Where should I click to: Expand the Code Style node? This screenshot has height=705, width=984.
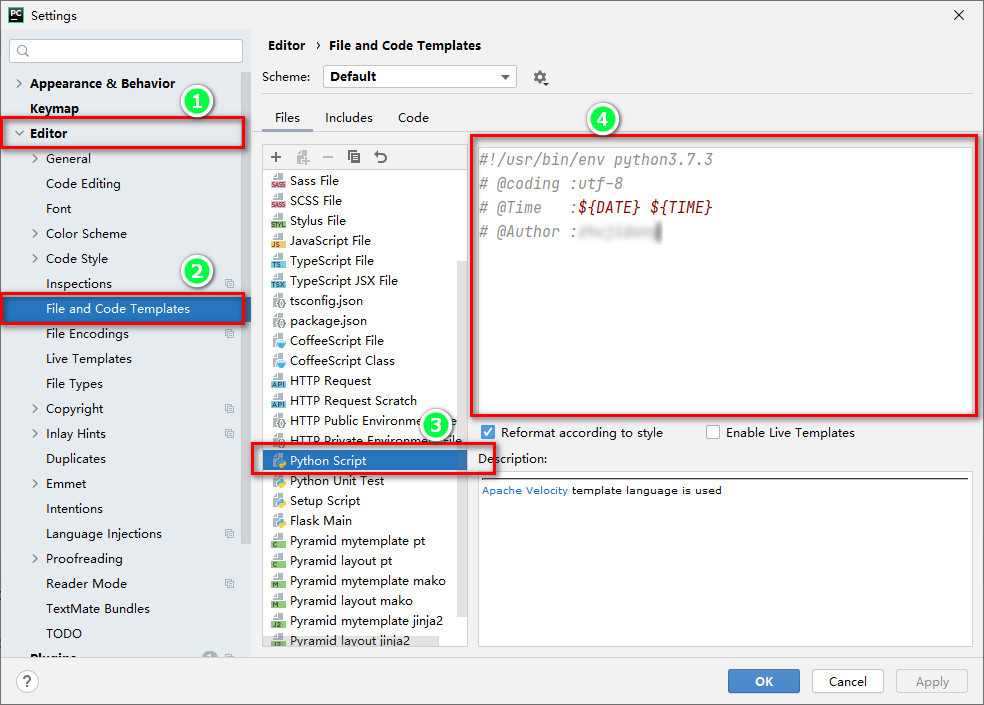point(35,259)
